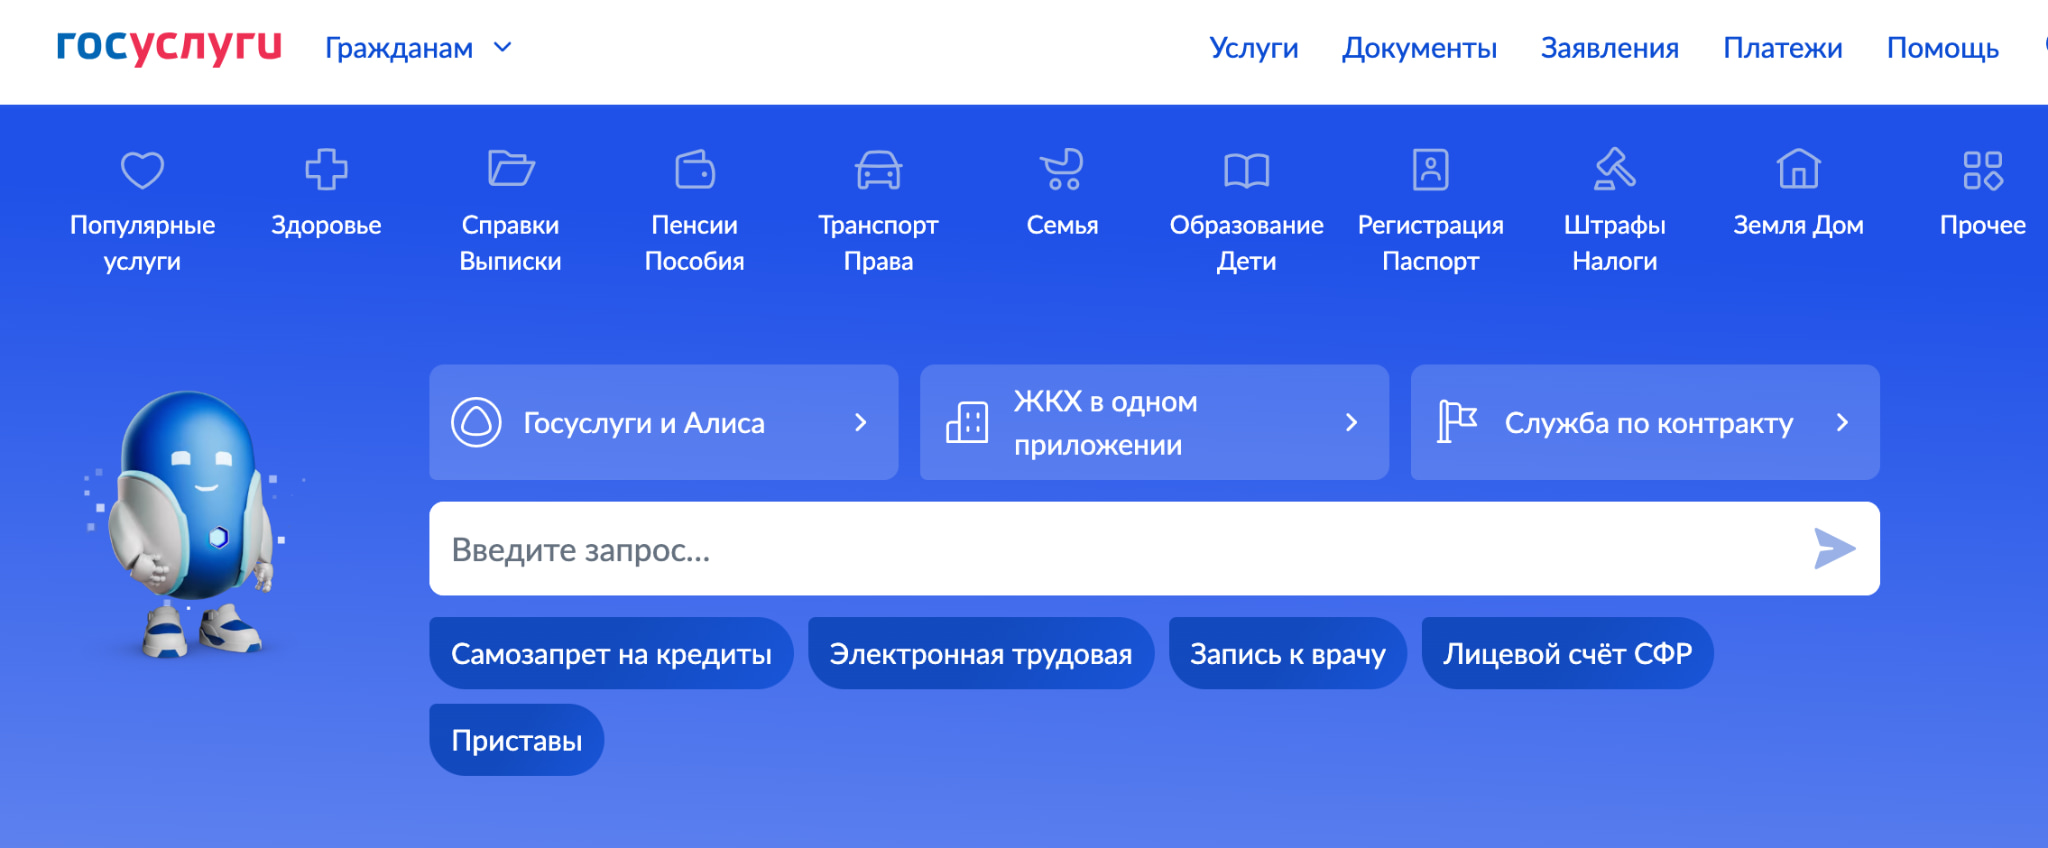
Task: Click the heart icon for Popular services
Action: (x=142, y=170)
